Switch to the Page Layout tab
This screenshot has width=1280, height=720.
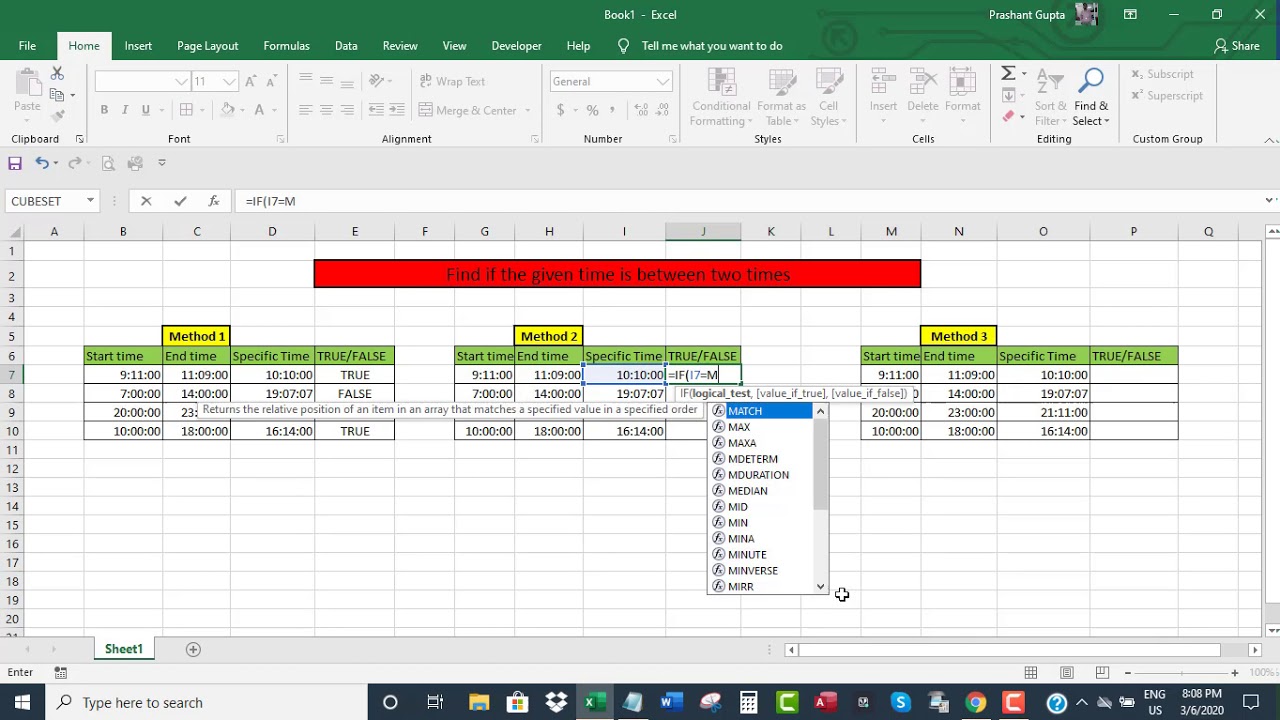tap(207, 46)
